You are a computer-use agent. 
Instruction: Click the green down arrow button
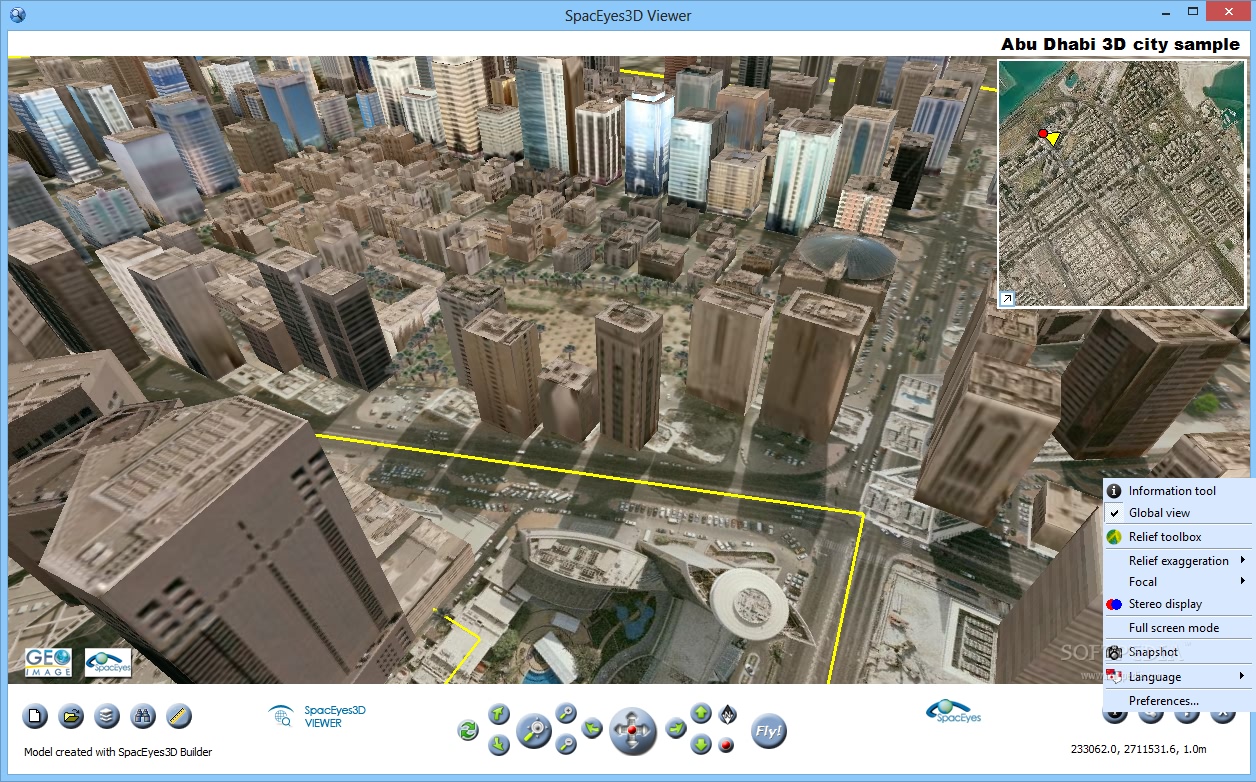pos(701,745)
